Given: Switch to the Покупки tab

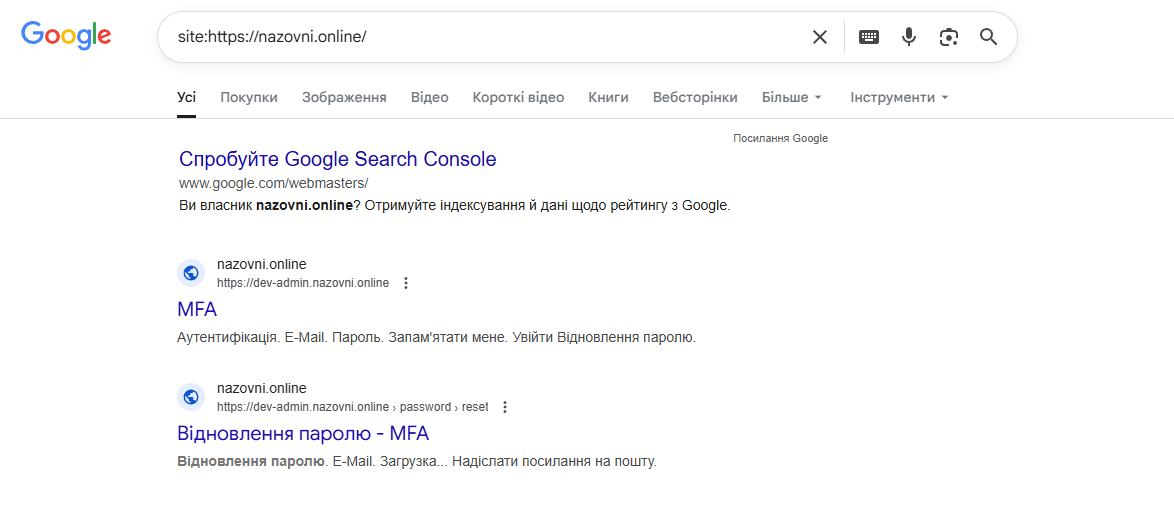Looking at the screenshot, I should pos(249,97).
